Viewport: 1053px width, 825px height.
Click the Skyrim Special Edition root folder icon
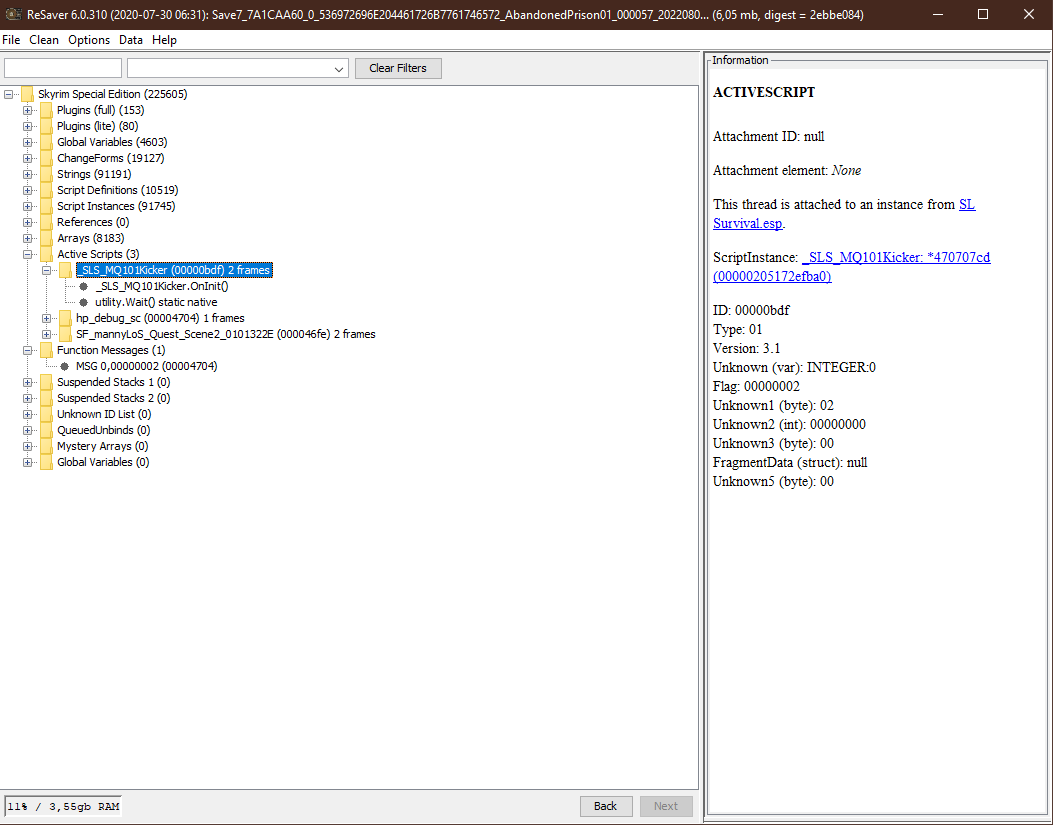(28, 94)
